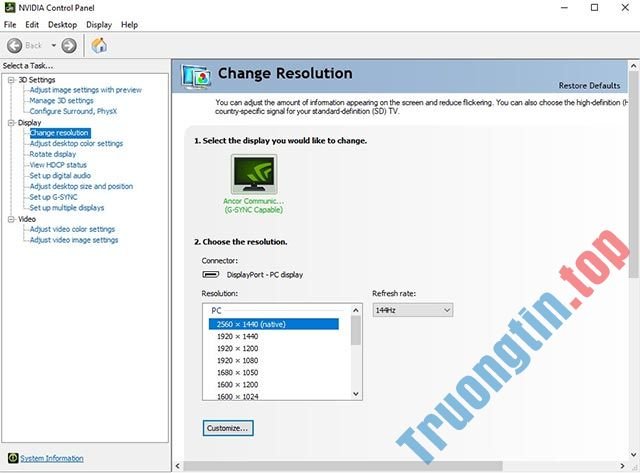
Task: Open the Desktop menu
Action: 62,24
